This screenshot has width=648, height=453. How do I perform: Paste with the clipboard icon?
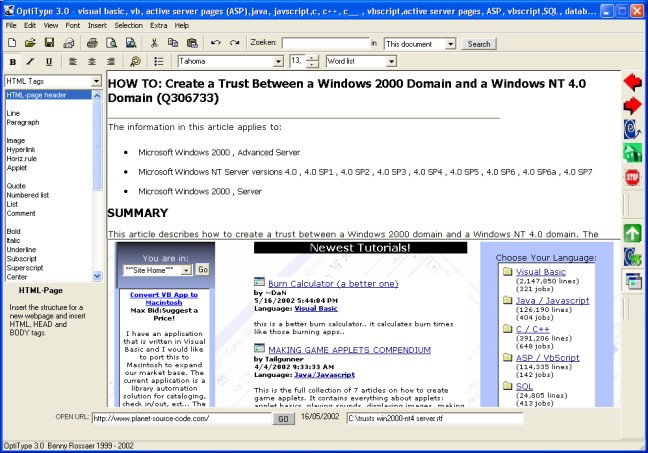click(192, 43)
